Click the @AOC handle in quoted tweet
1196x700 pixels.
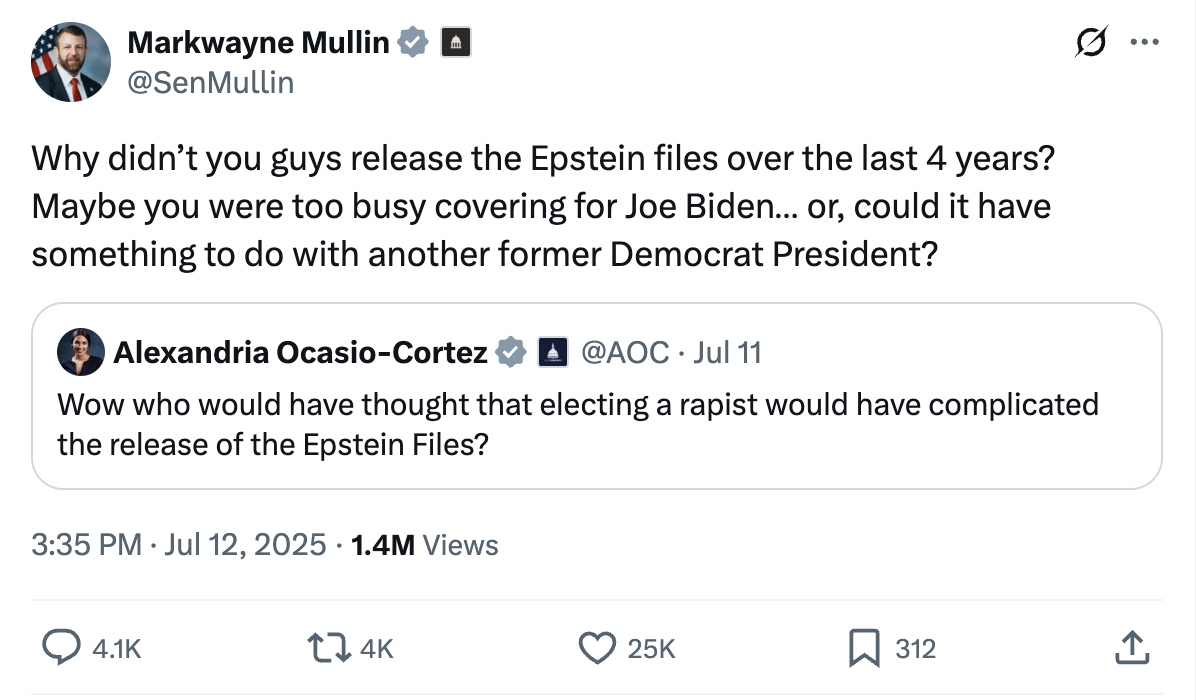pyautogui.click(x=625, y=352)
